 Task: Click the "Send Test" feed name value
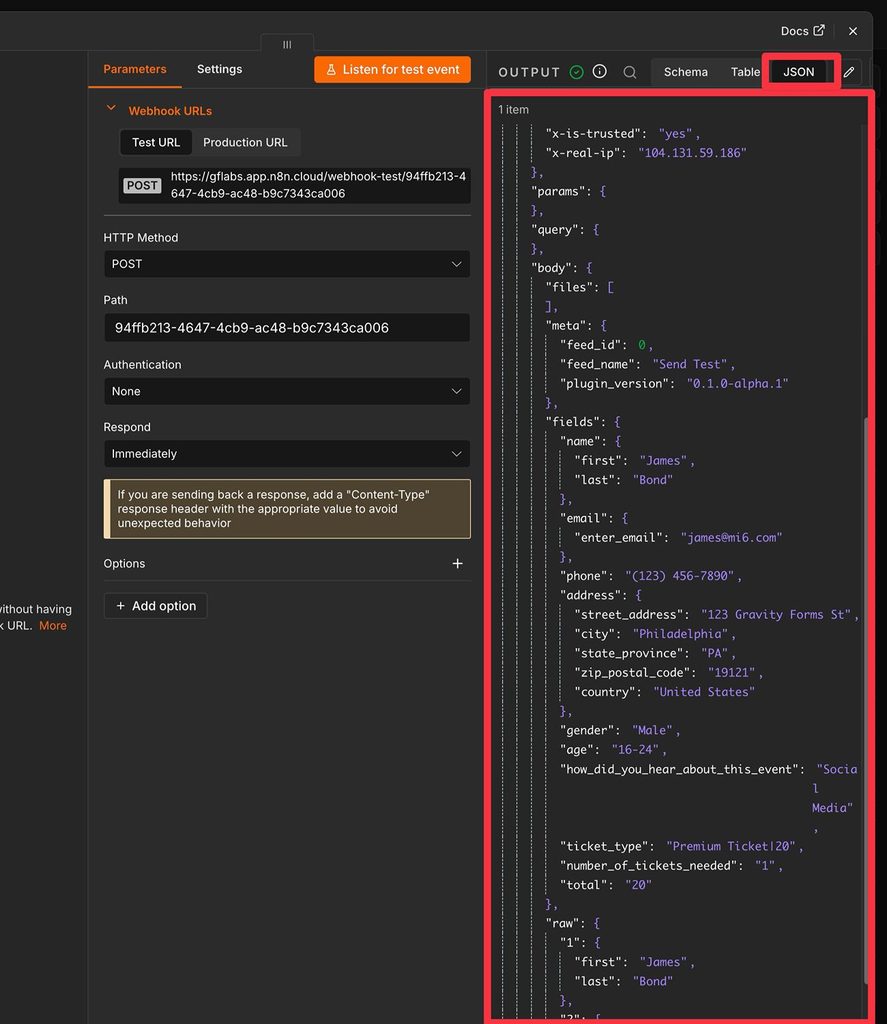(689, 364)
